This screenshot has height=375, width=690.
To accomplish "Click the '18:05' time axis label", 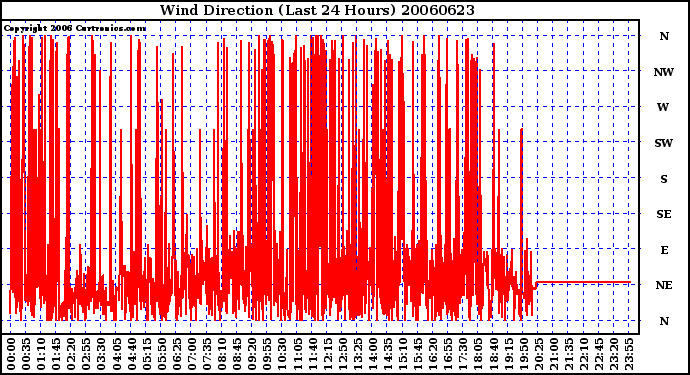I will click(x=478, y=354).
